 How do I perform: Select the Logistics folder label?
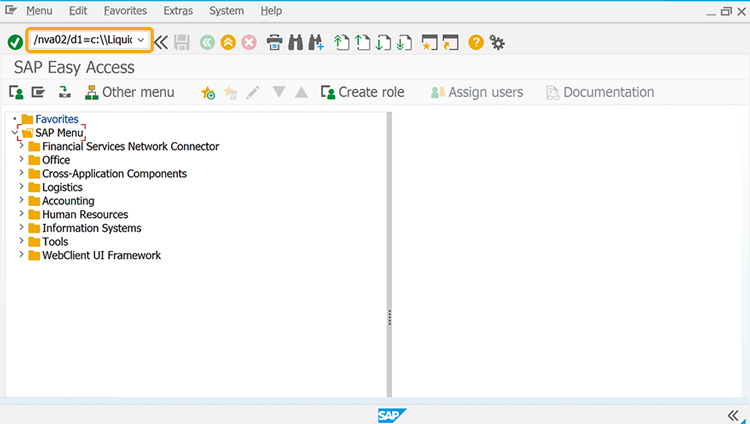point(62,187)
